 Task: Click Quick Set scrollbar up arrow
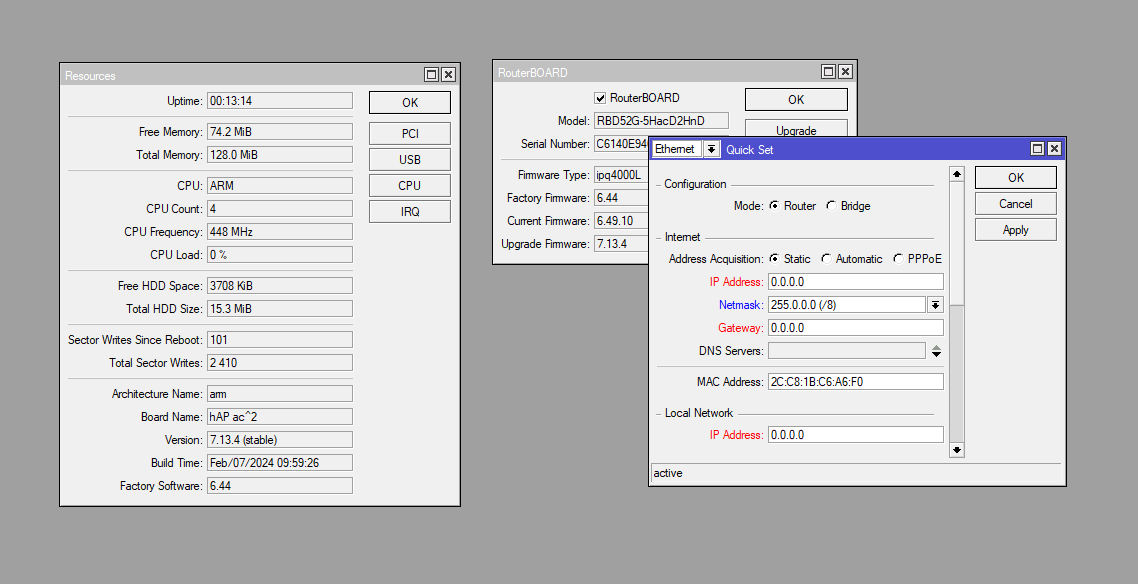click(957, 174)
